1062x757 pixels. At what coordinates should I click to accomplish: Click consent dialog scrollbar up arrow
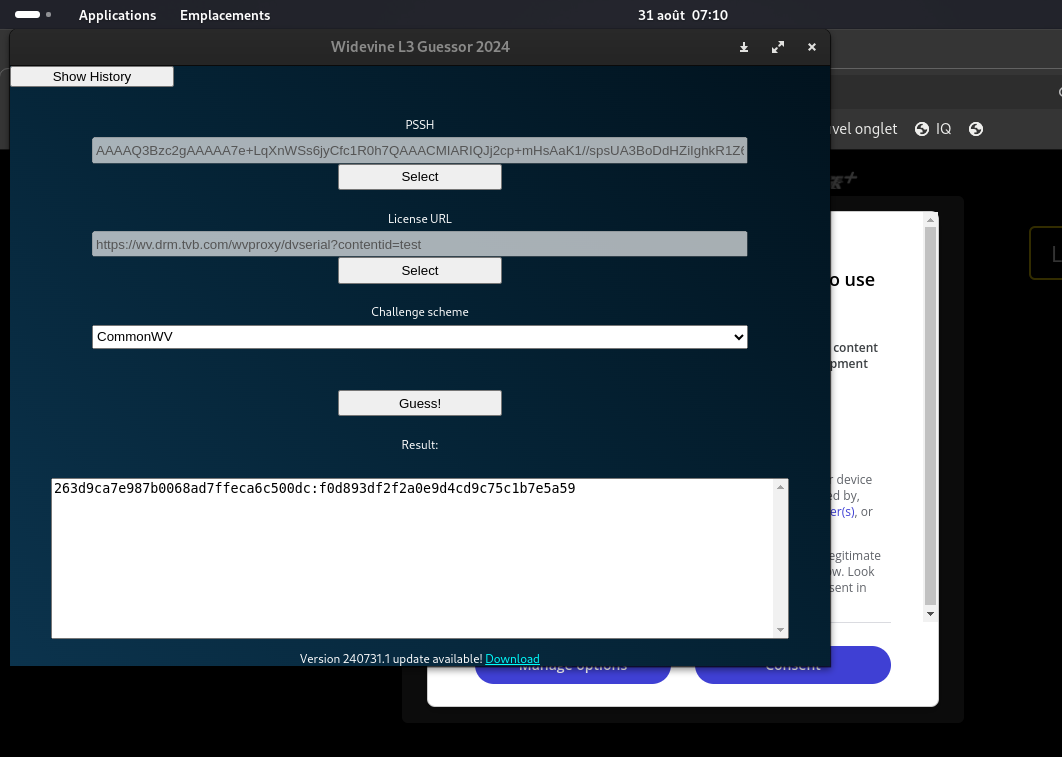point(930,219)
